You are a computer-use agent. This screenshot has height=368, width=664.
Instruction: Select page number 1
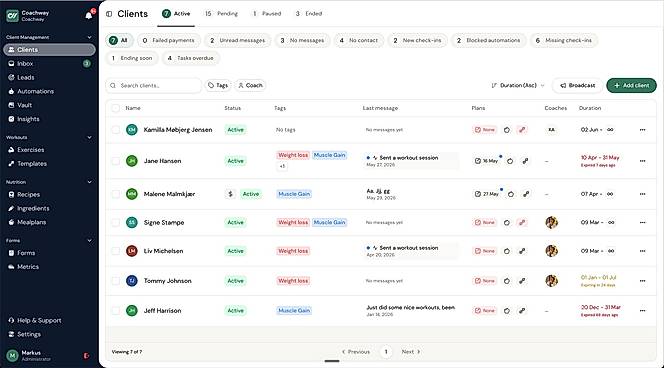(386, 352)
